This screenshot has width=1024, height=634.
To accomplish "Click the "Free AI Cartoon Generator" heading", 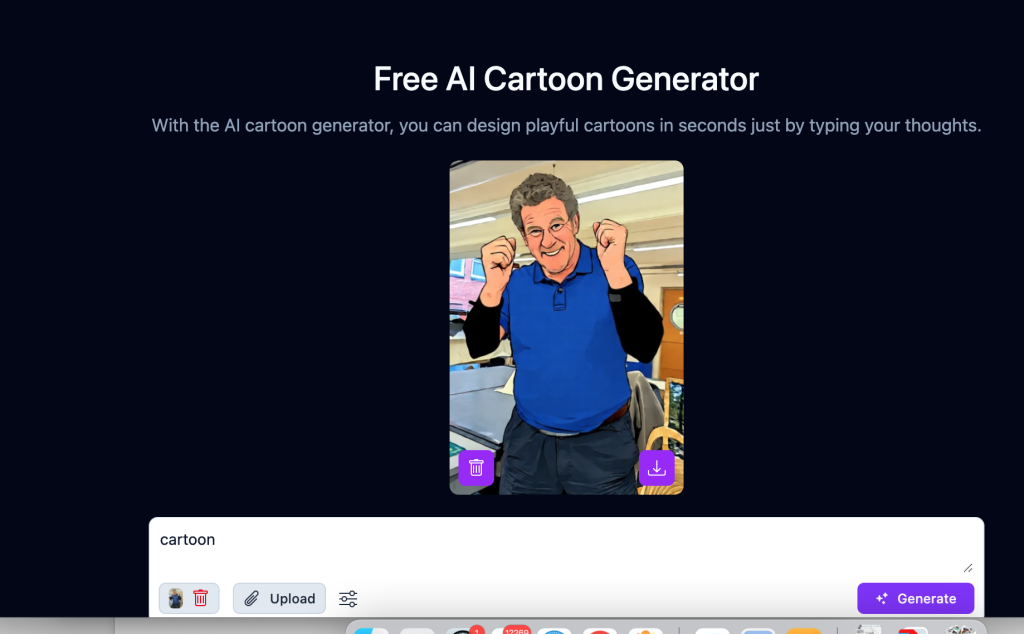I will (x=566, y=79).
